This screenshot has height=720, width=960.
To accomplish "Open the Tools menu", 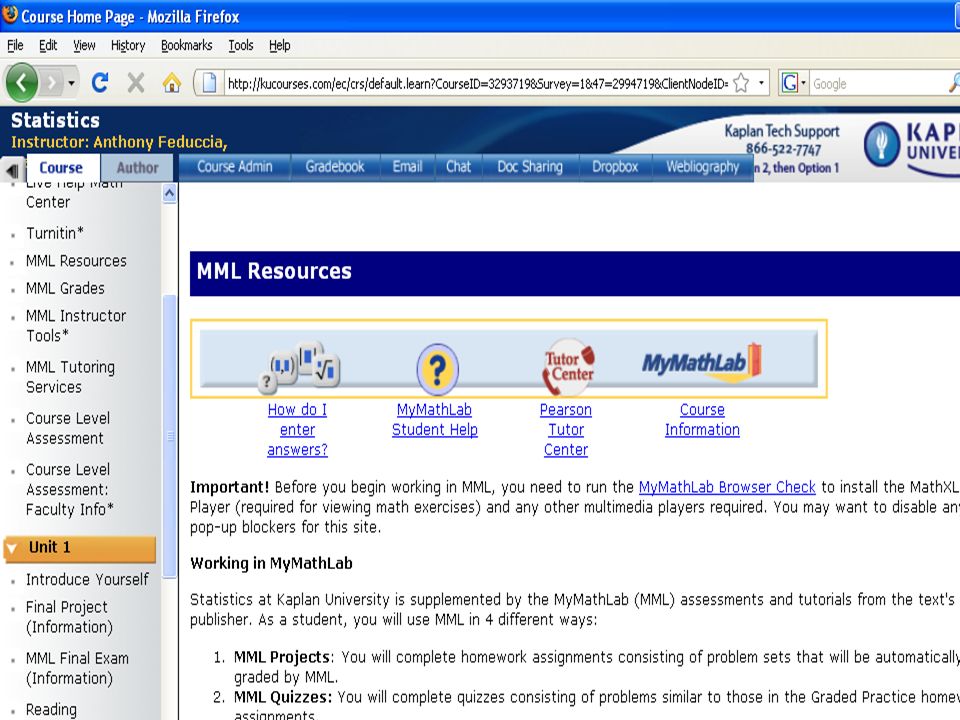I will click(x=241, y=45).
